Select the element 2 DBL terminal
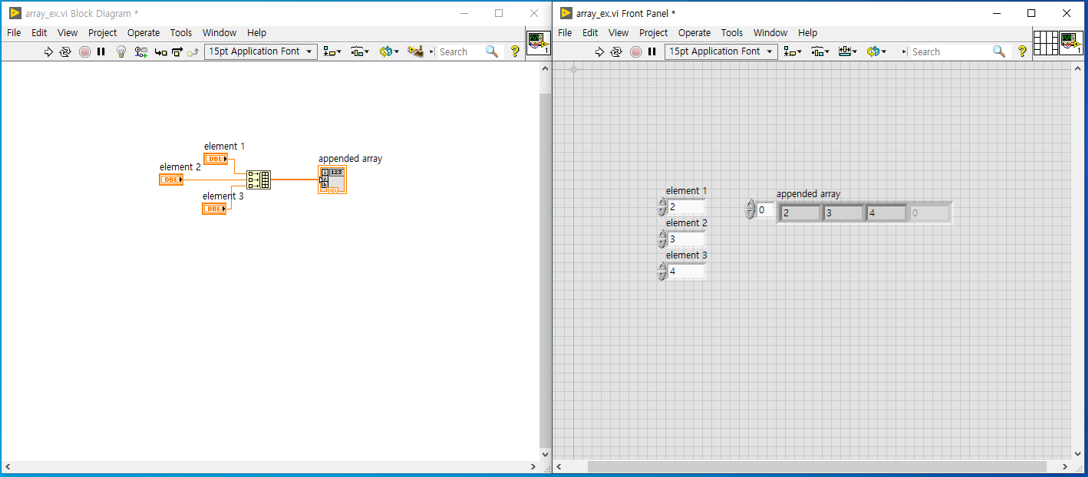This screenshot has width=1088, height=477. coord(171,180)
